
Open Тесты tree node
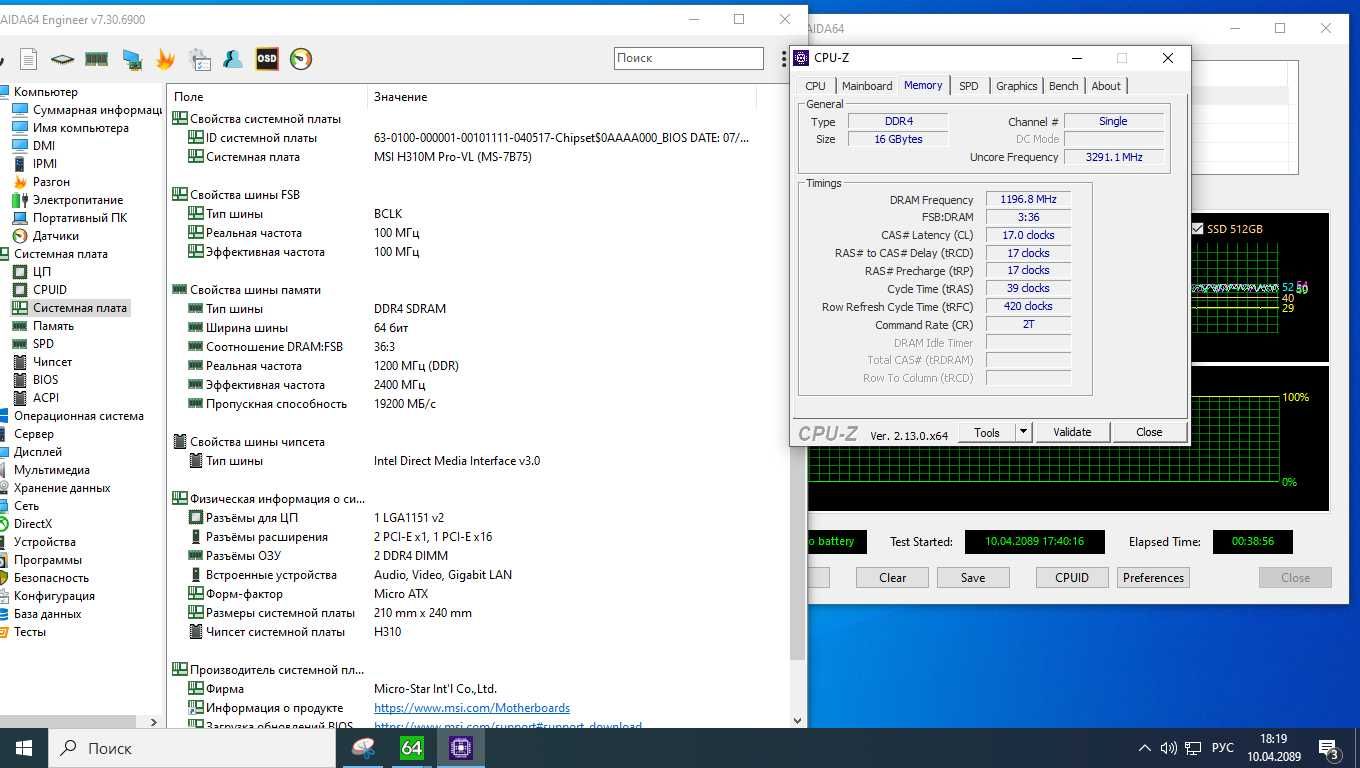(29, 632)
